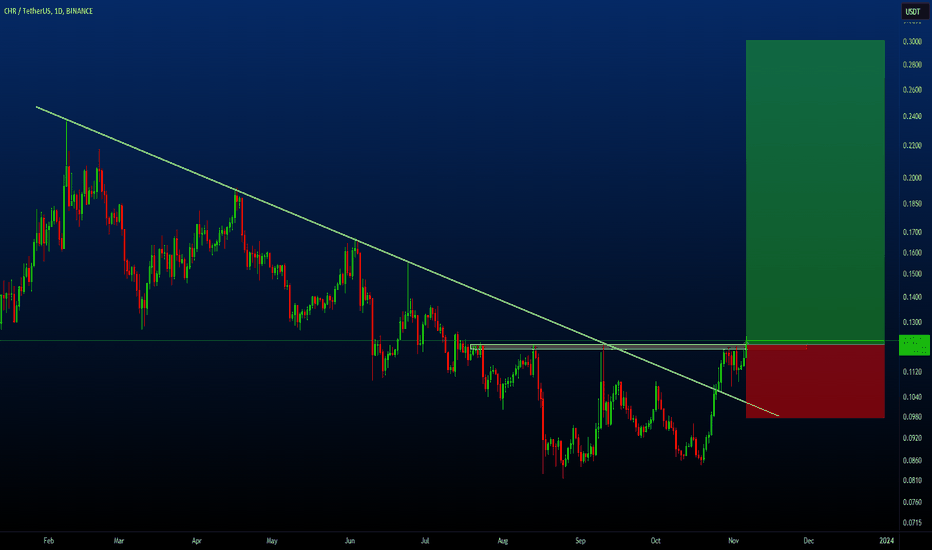The image size is (932, 550).
Task: Select the grey horizontal resistance rectangle
Action: (607, 347)
